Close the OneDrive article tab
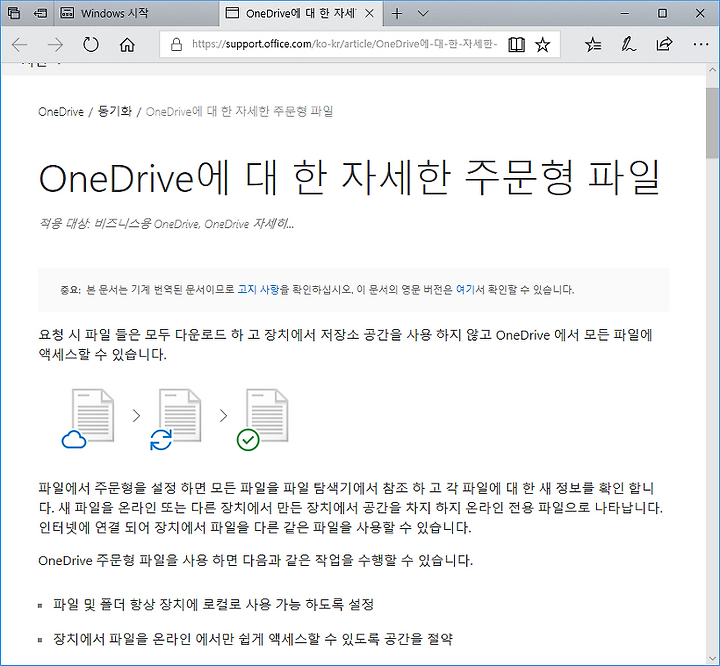The height and width of the screenshot is (666, 720). [369, 13]
